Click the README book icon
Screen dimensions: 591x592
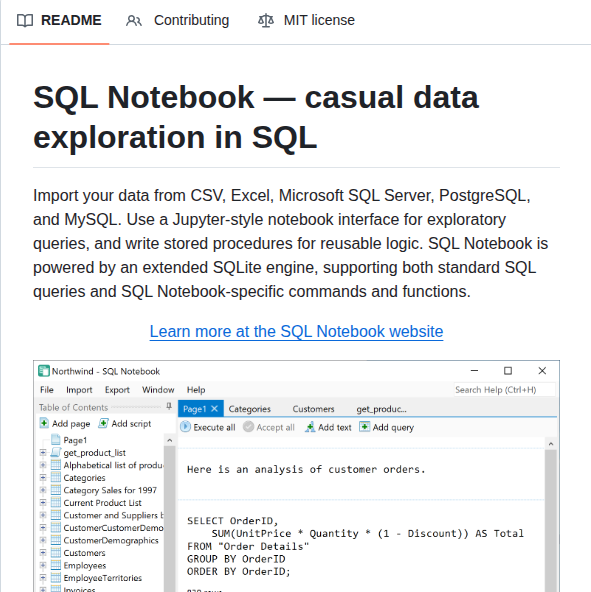click(x=25, y=20)
